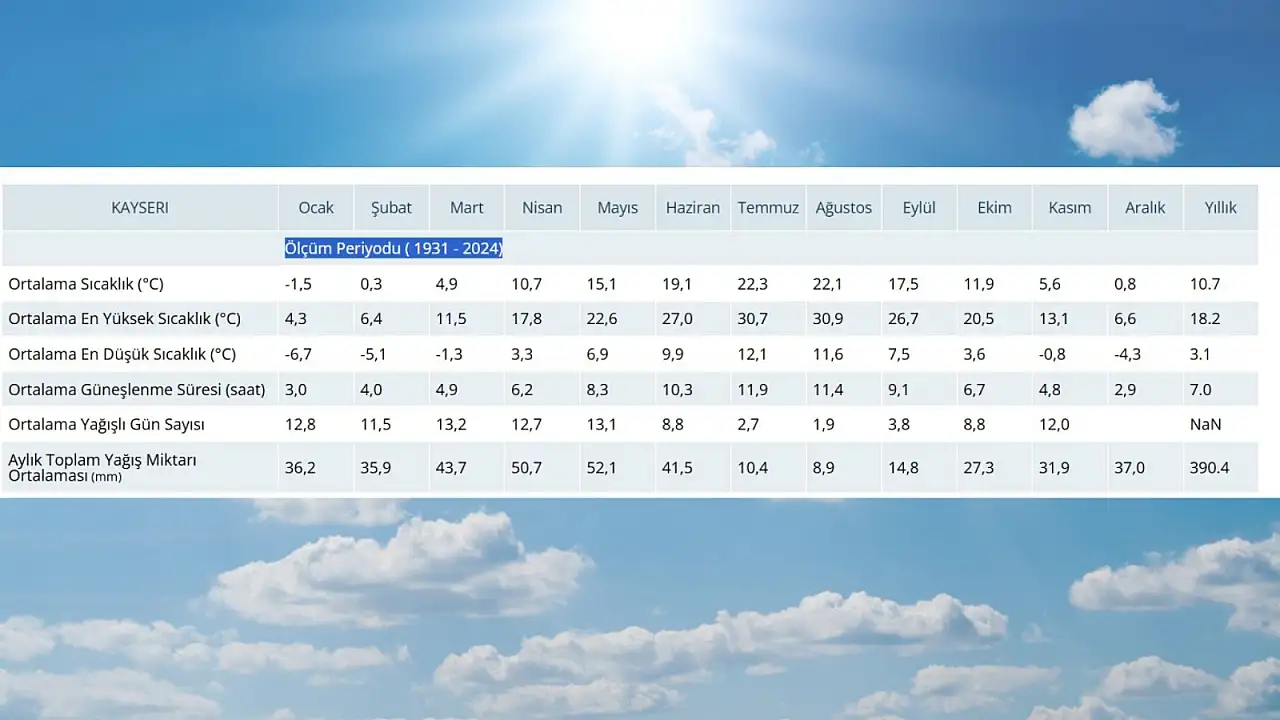Select the Nisan column header
Screen dimensions: 1280x720
point(542,208)
